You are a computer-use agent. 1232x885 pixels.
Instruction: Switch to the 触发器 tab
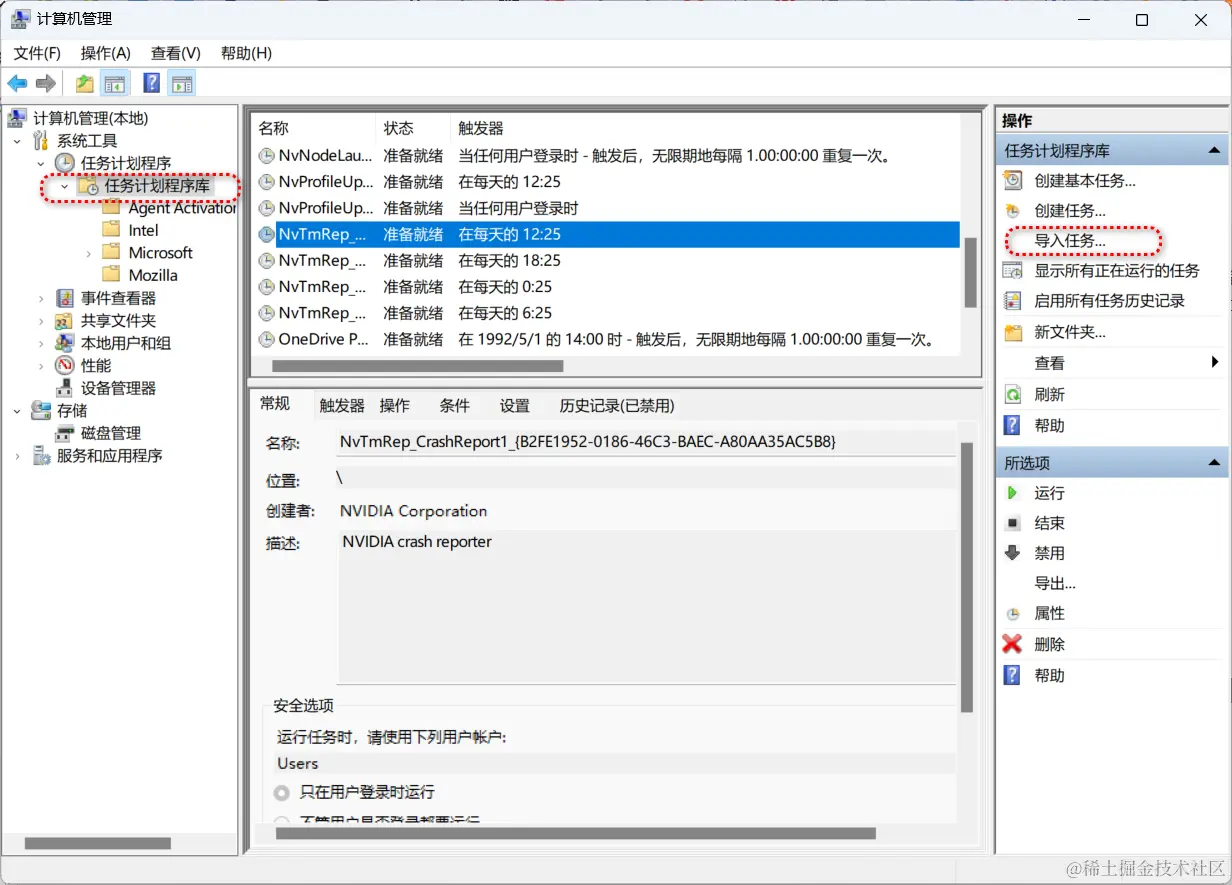pyautogui.click(x=342, y=405)
